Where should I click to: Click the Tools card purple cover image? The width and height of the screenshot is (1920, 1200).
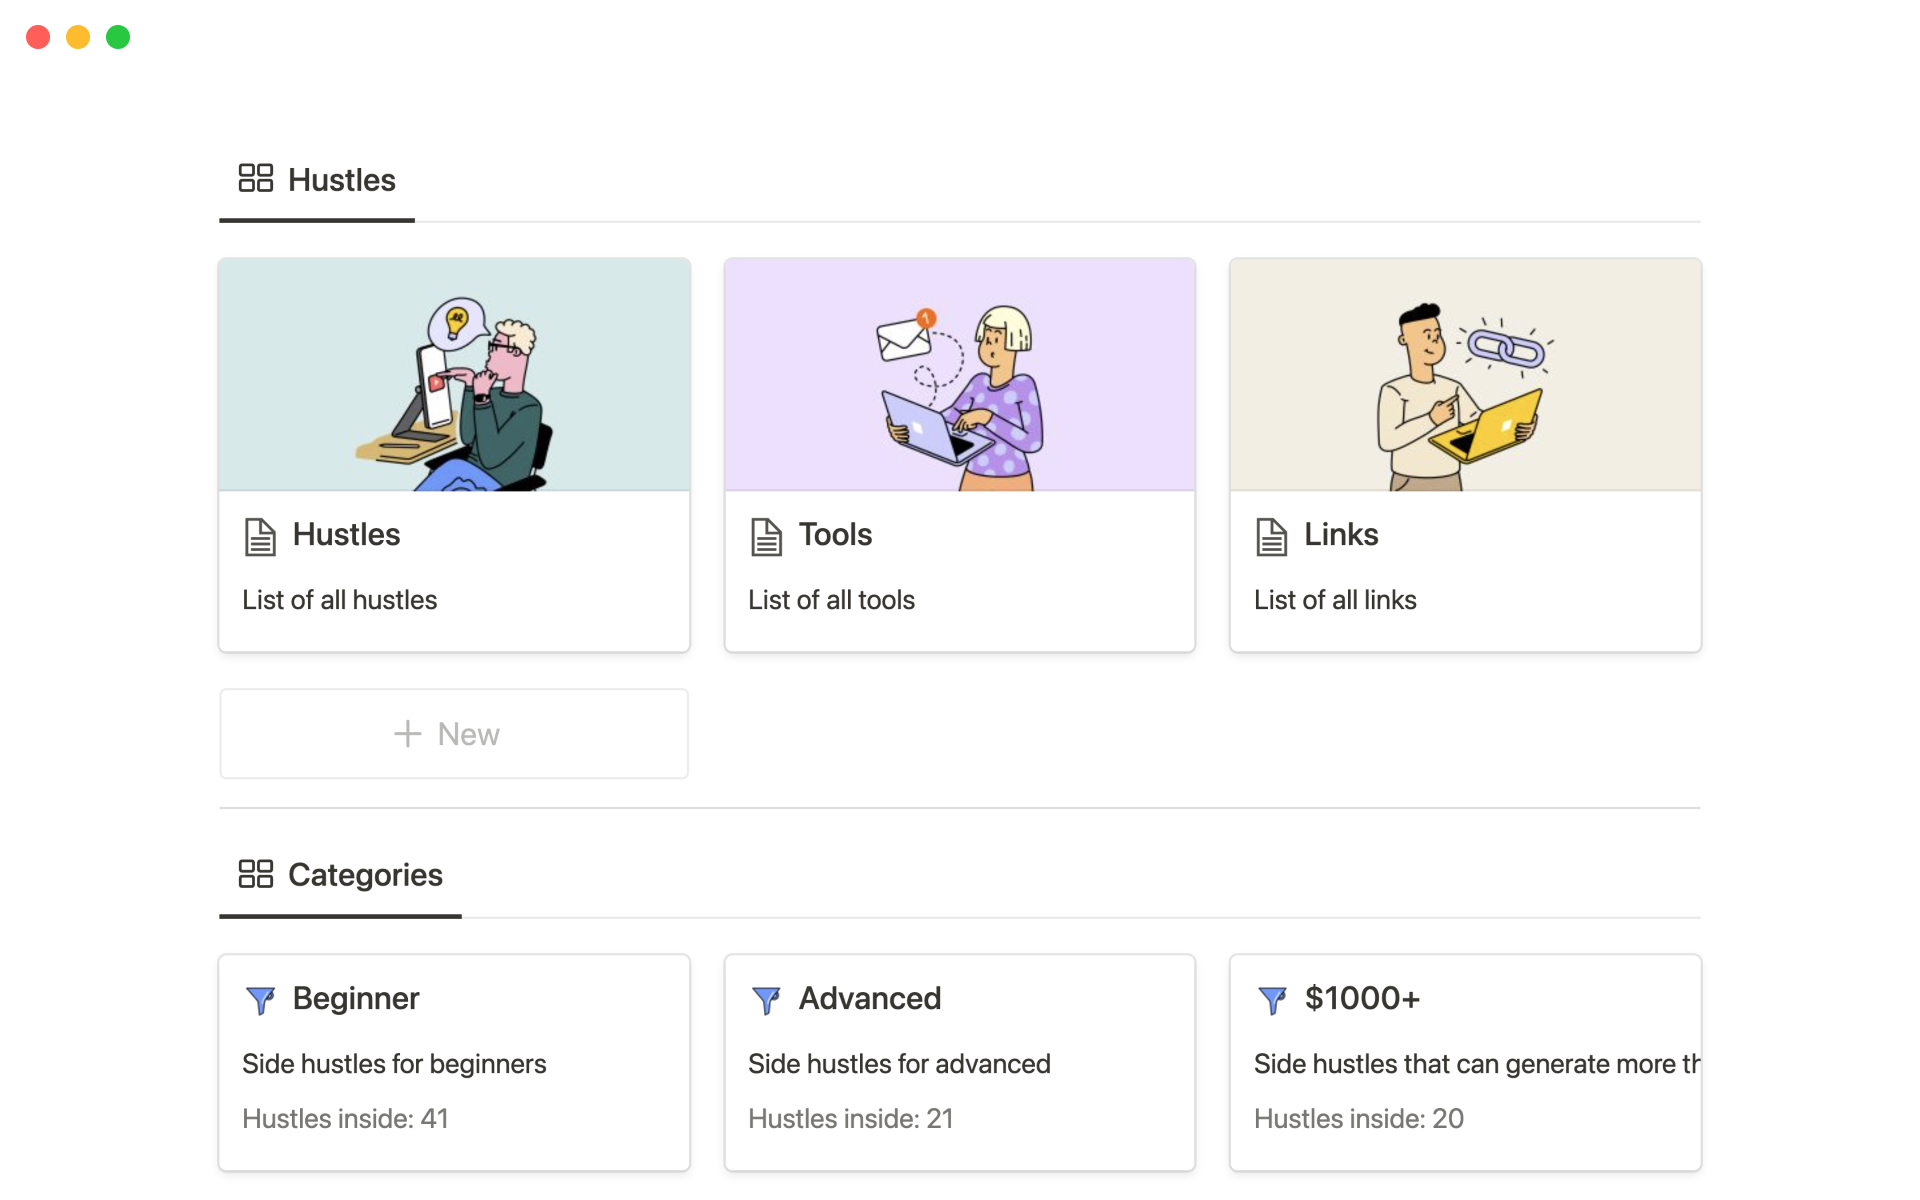pyautogui.click(x=959, y=375)
